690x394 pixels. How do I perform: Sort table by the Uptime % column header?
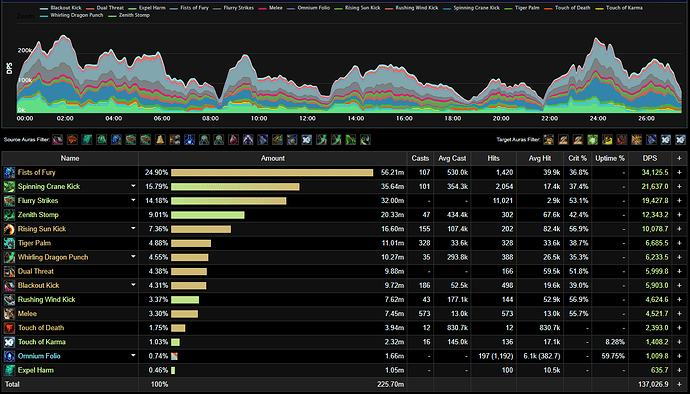pyautogui.click(x=609, y=158)
